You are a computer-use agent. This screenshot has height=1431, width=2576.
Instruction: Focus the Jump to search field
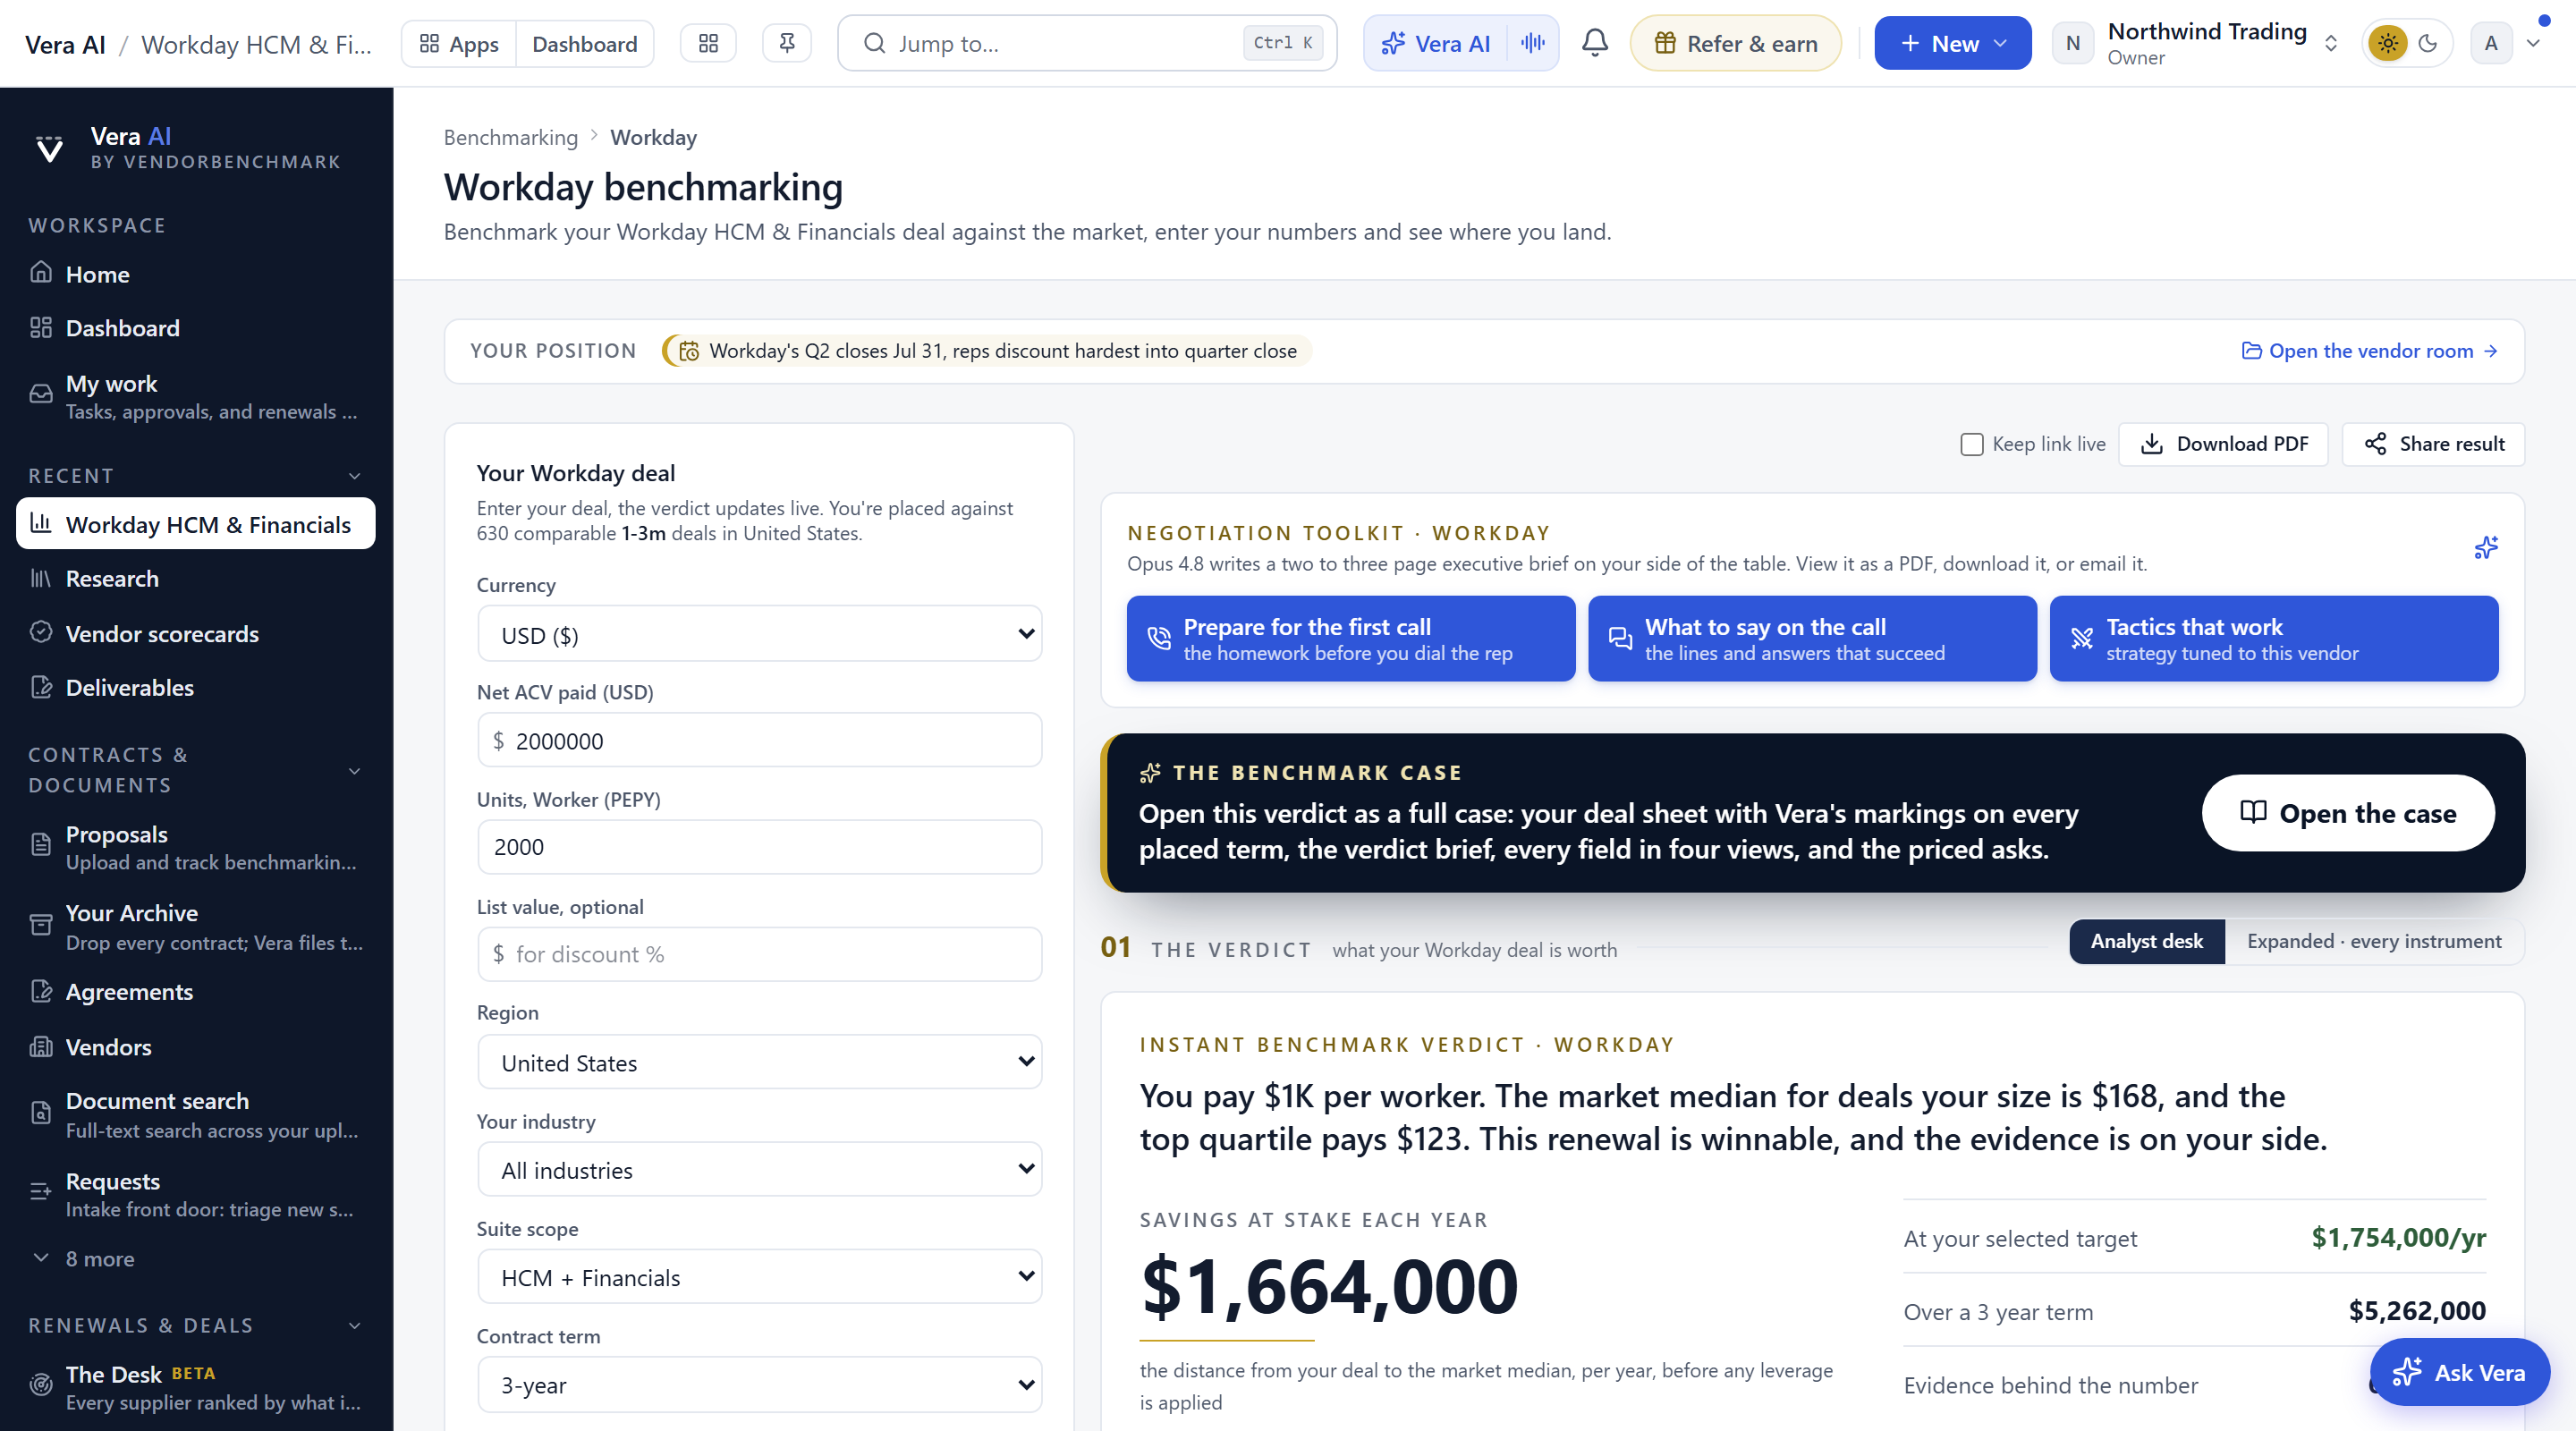(1087, 43)
